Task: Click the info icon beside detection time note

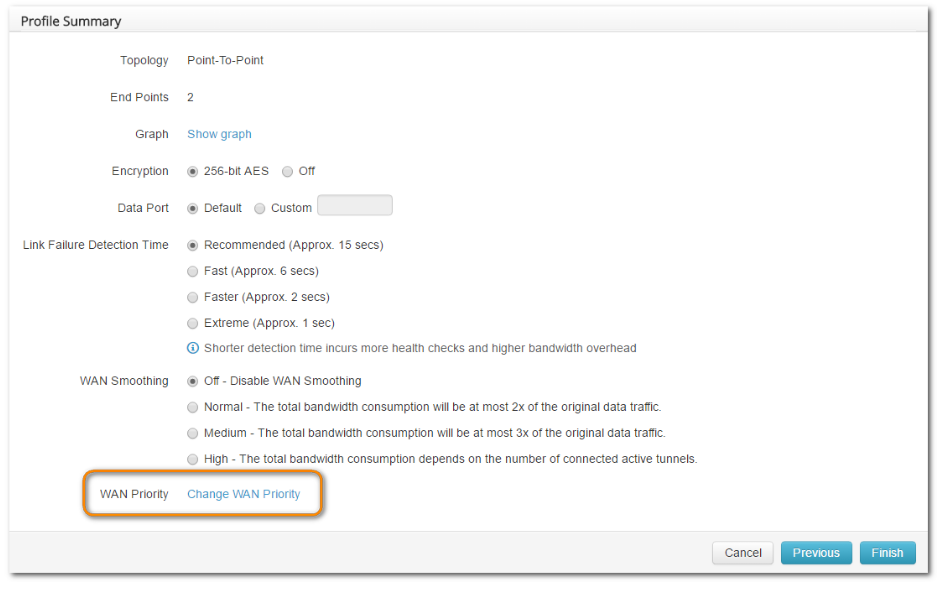Action: tap(193, 348)
